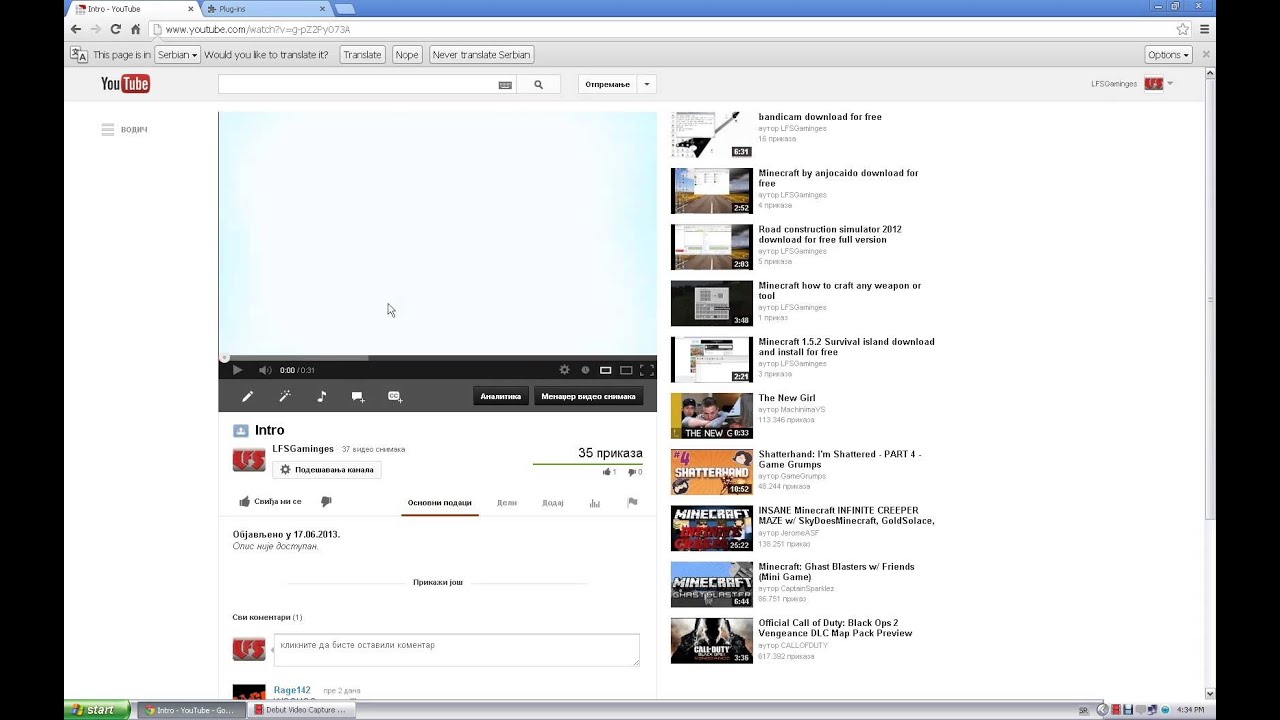Click the Аналитика button

tap(501, 396)
